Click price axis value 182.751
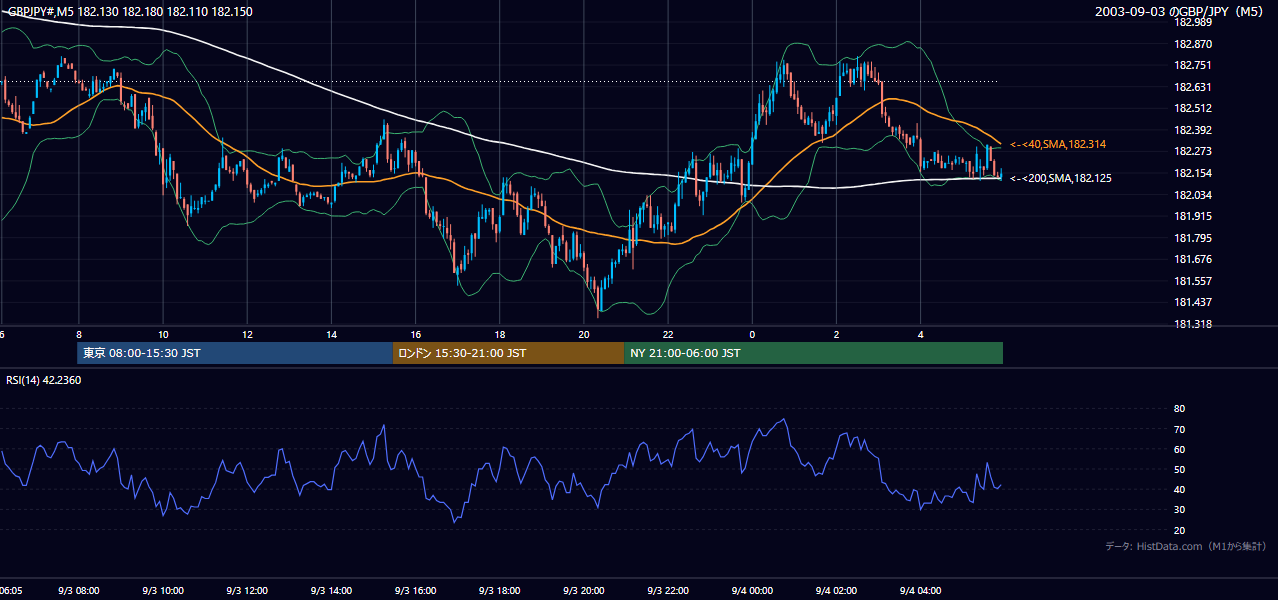Screen dimensions: 1278x600 (x=1193, y=65)
